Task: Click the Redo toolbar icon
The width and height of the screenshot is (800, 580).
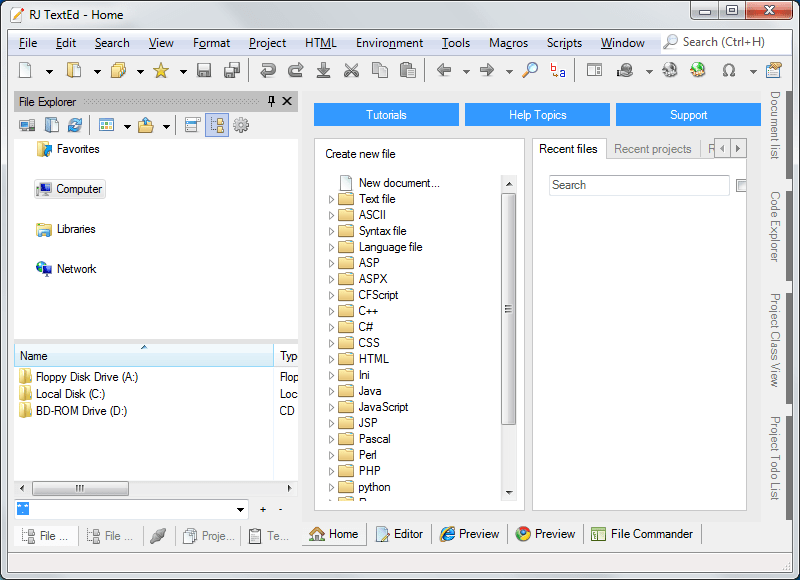Action: [295, 70]
